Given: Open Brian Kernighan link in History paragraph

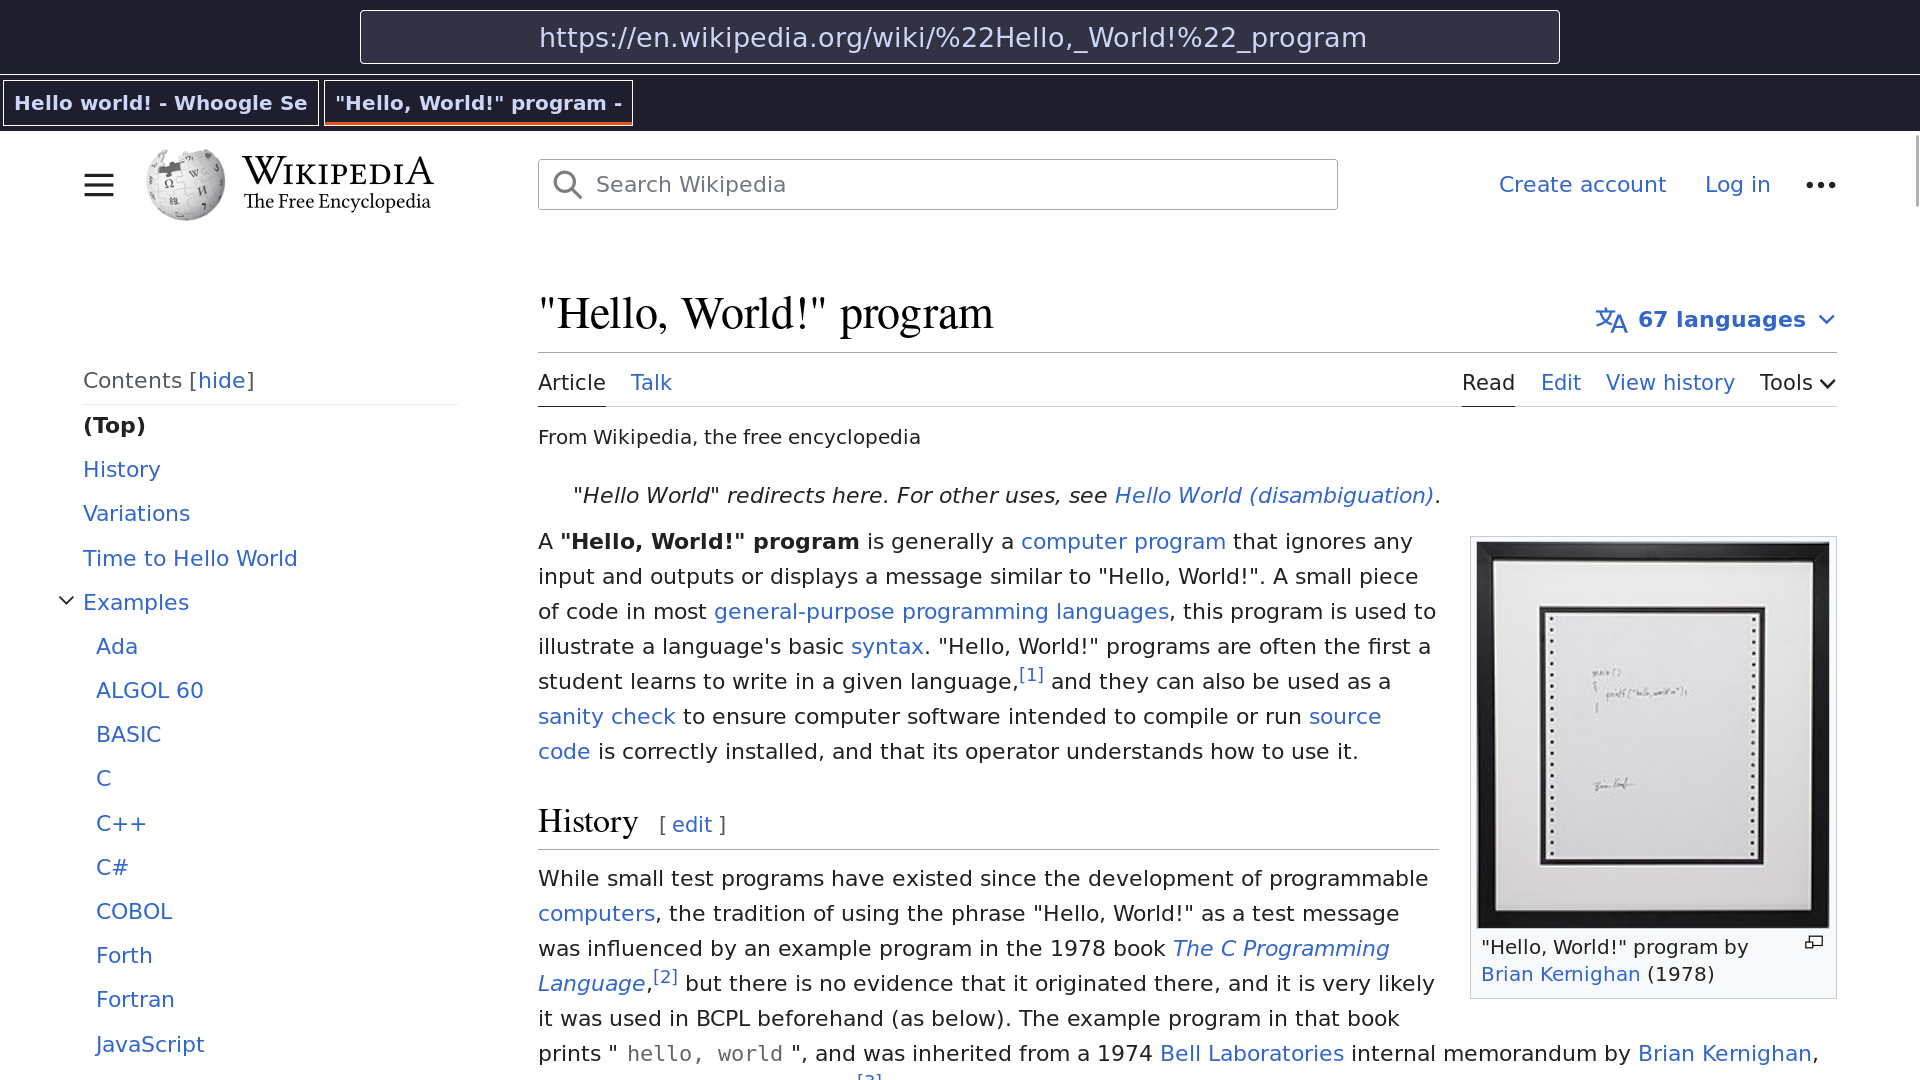Looking at the screenshot, I should (x=1724, y=1054).
